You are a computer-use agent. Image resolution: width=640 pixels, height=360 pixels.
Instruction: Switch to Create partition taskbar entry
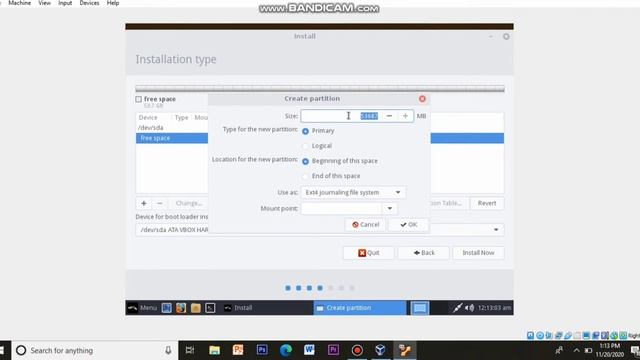(x=360, y=308)
